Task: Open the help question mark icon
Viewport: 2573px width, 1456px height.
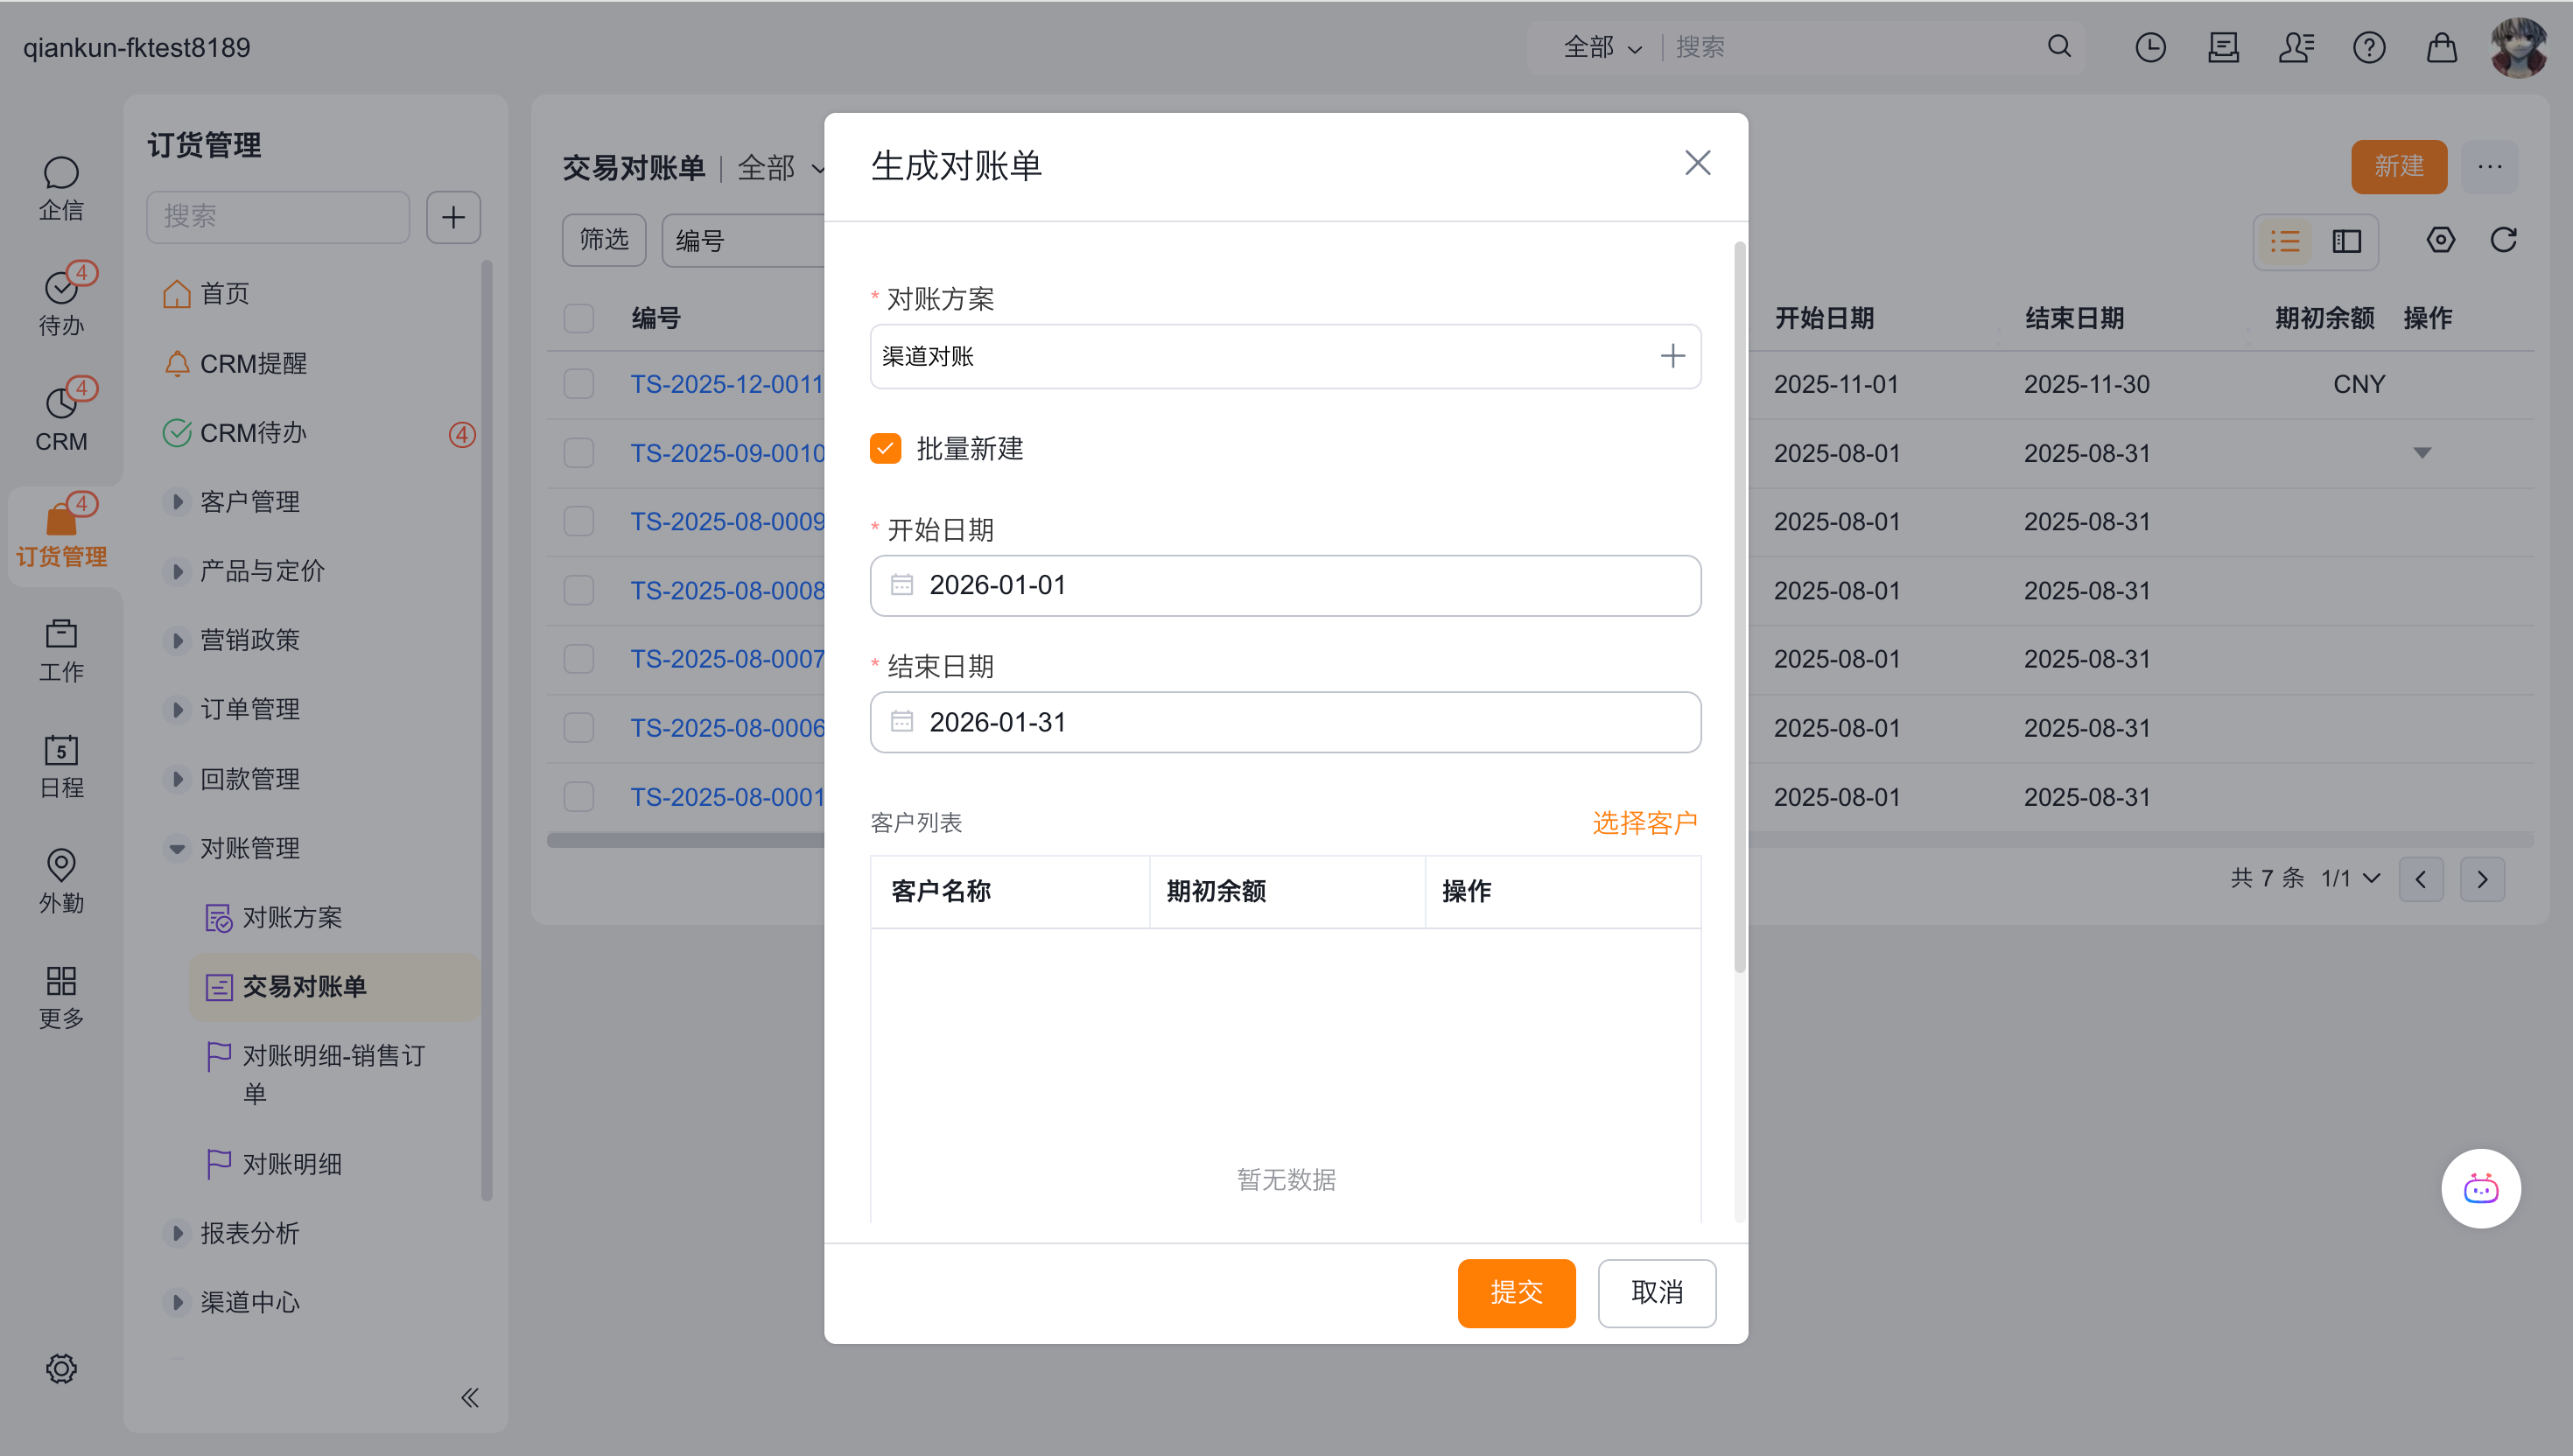Action: [2368, 47]
